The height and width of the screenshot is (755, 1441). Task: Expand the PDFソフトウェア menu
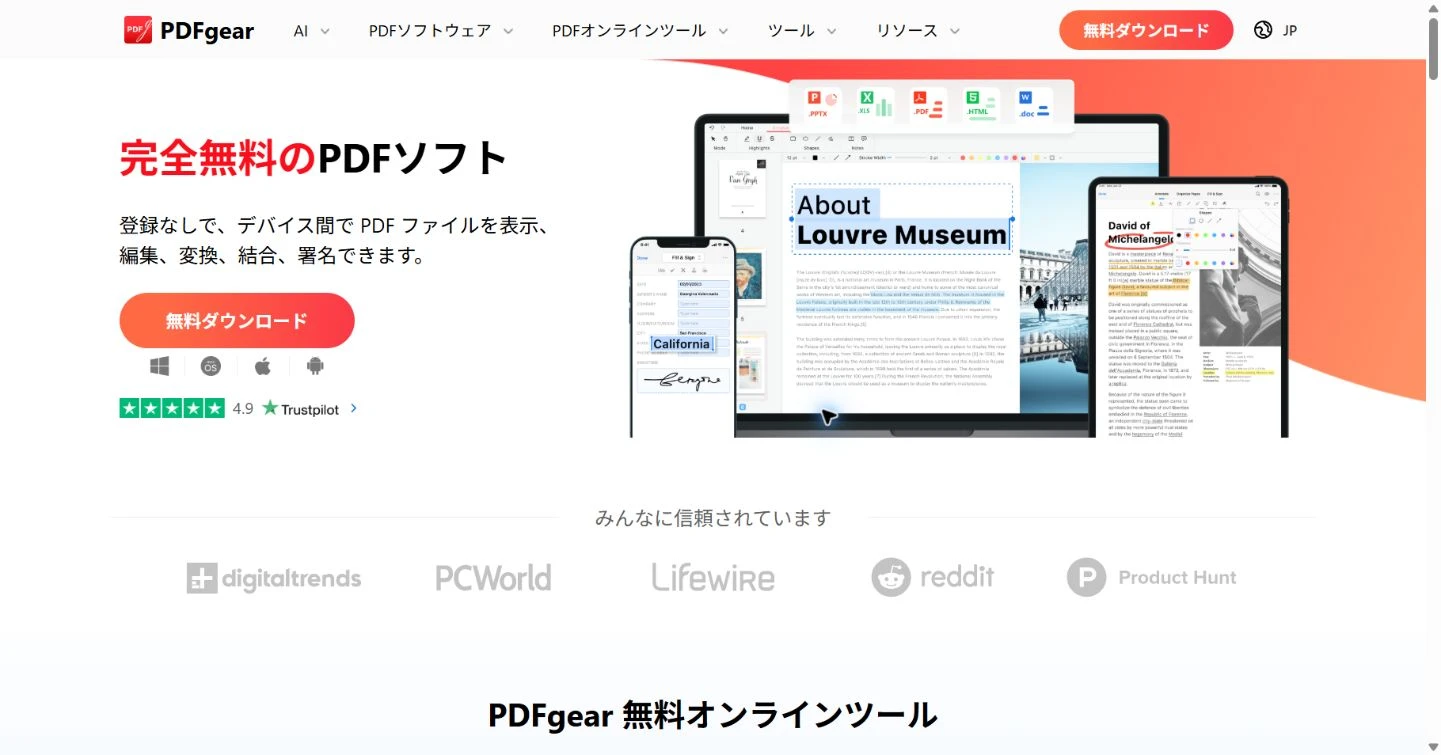[440, 31]
